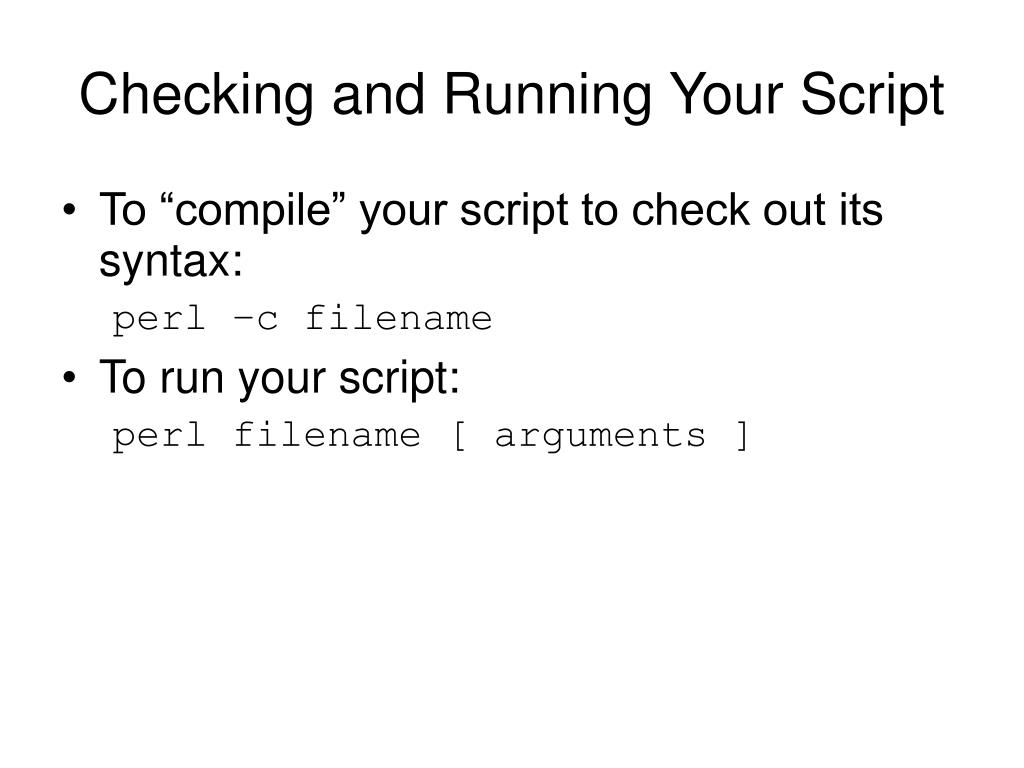The image size is (1024, 768).
Task: Select the bullet 'To run your script:'
Action: click(x=280, y=377)
